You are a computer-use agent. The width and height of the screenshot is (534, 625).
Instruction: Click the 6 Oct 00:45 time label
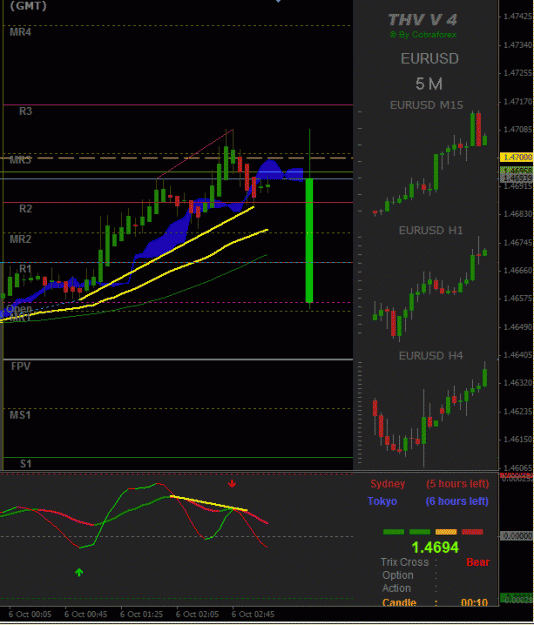[x=86, y=614]
